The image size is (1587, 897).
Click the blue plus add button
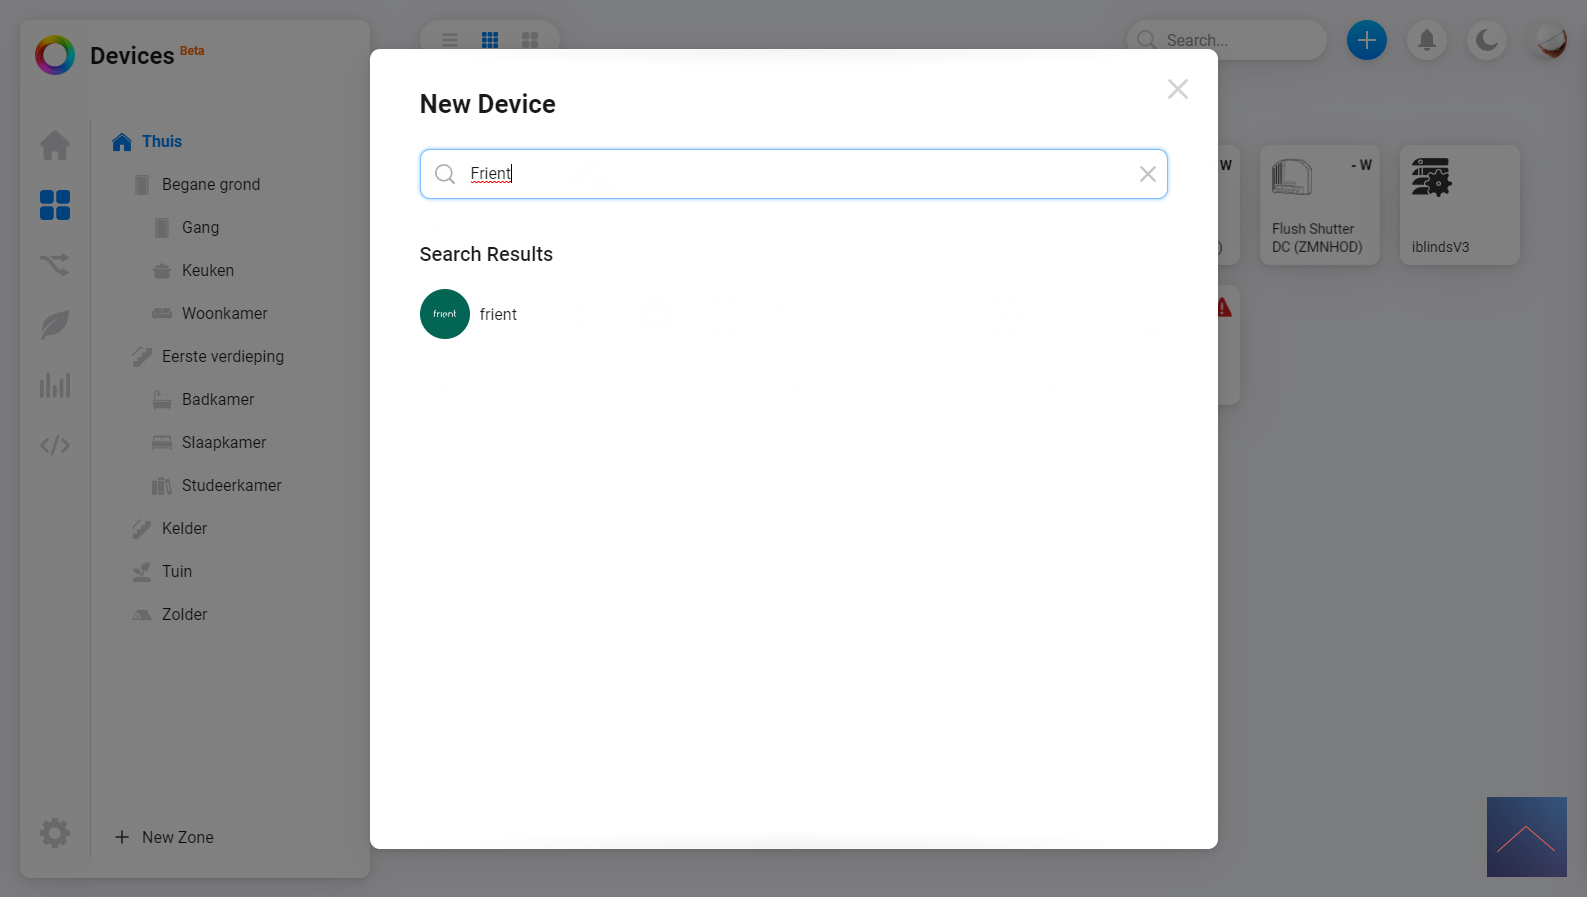point(1367,40)
